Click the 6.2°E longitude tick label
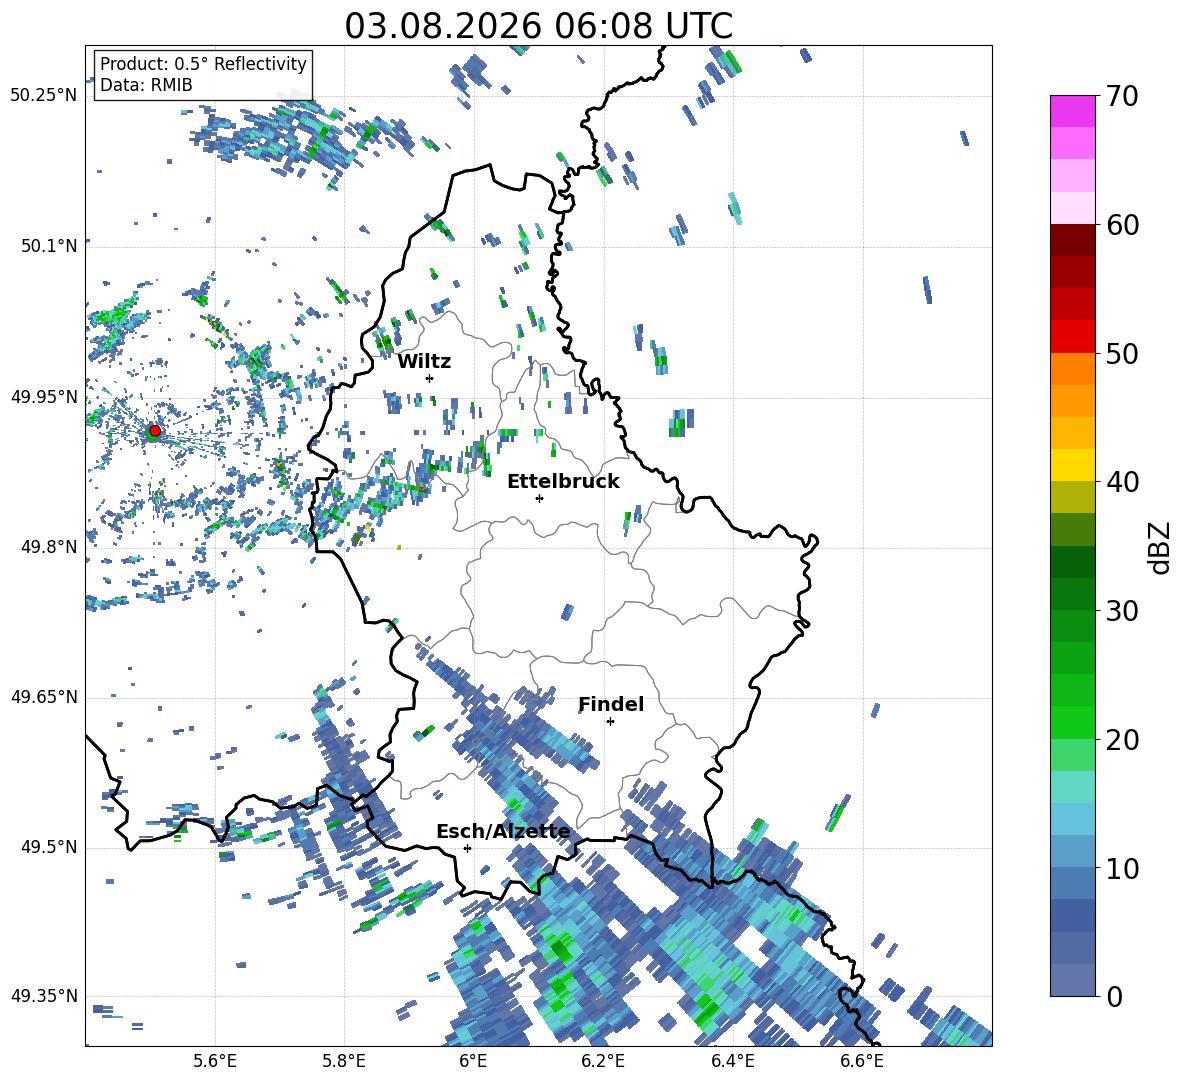 point(603,1061)
